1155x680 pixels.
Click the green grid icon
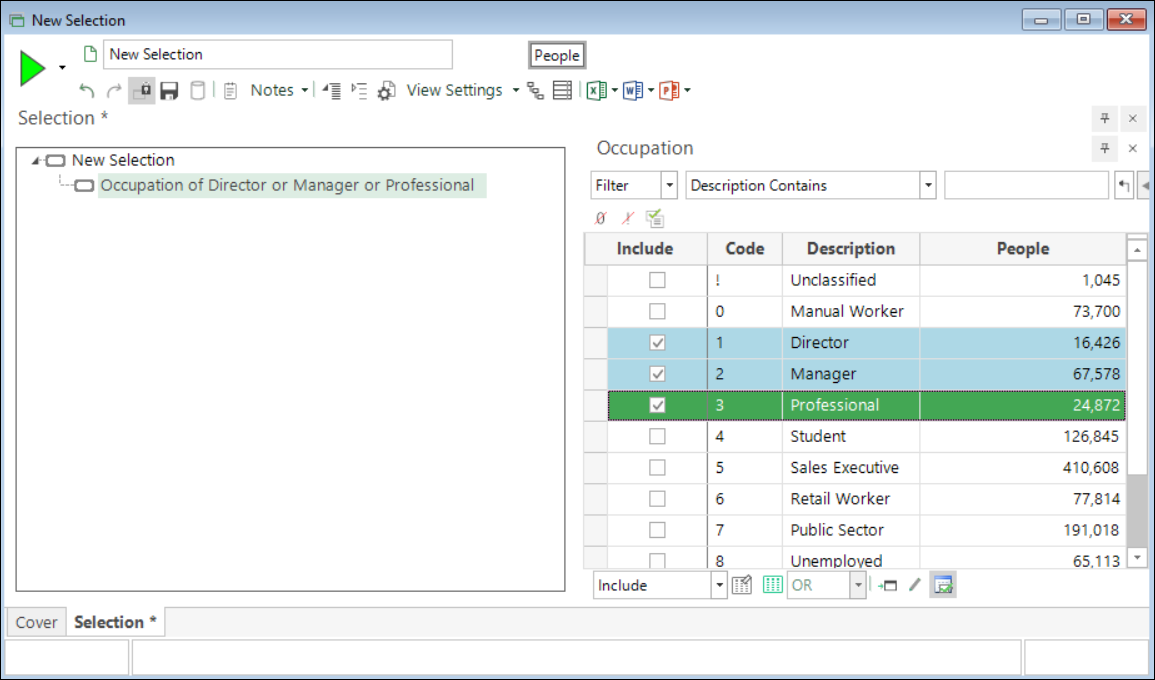click(x=772, y=586)
